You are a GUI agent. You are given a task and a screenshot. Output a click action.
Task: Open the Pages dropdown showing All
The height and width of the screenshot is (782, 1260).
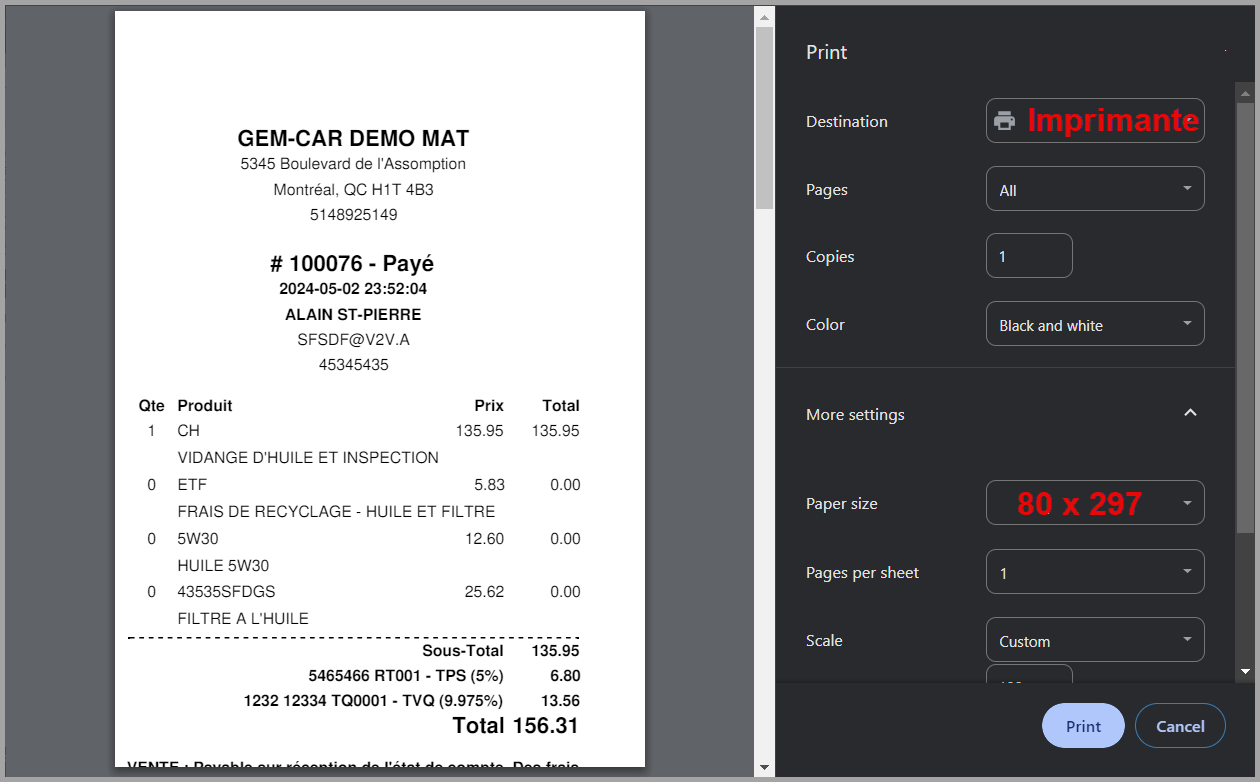[1095, 189]
